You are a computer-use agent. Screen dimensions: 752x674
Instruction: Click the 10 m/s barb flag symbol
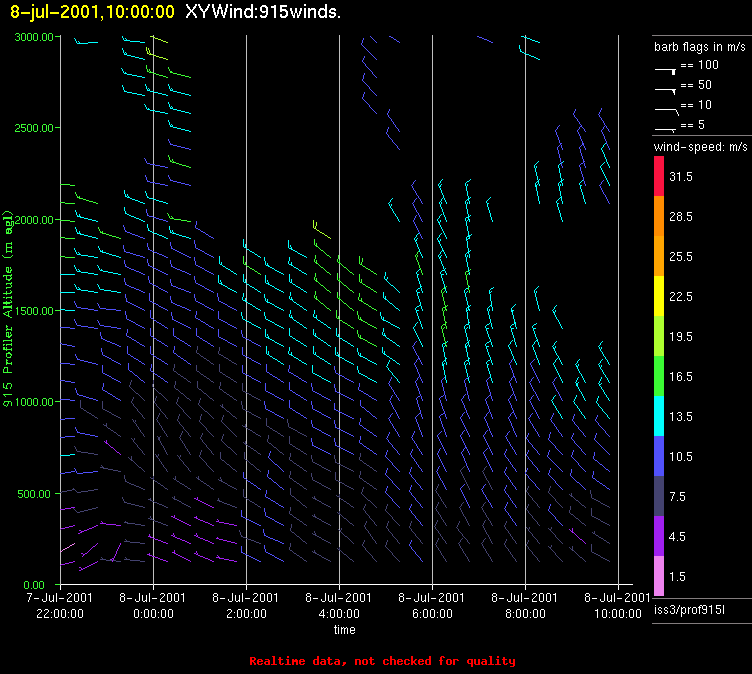(667, 112)
